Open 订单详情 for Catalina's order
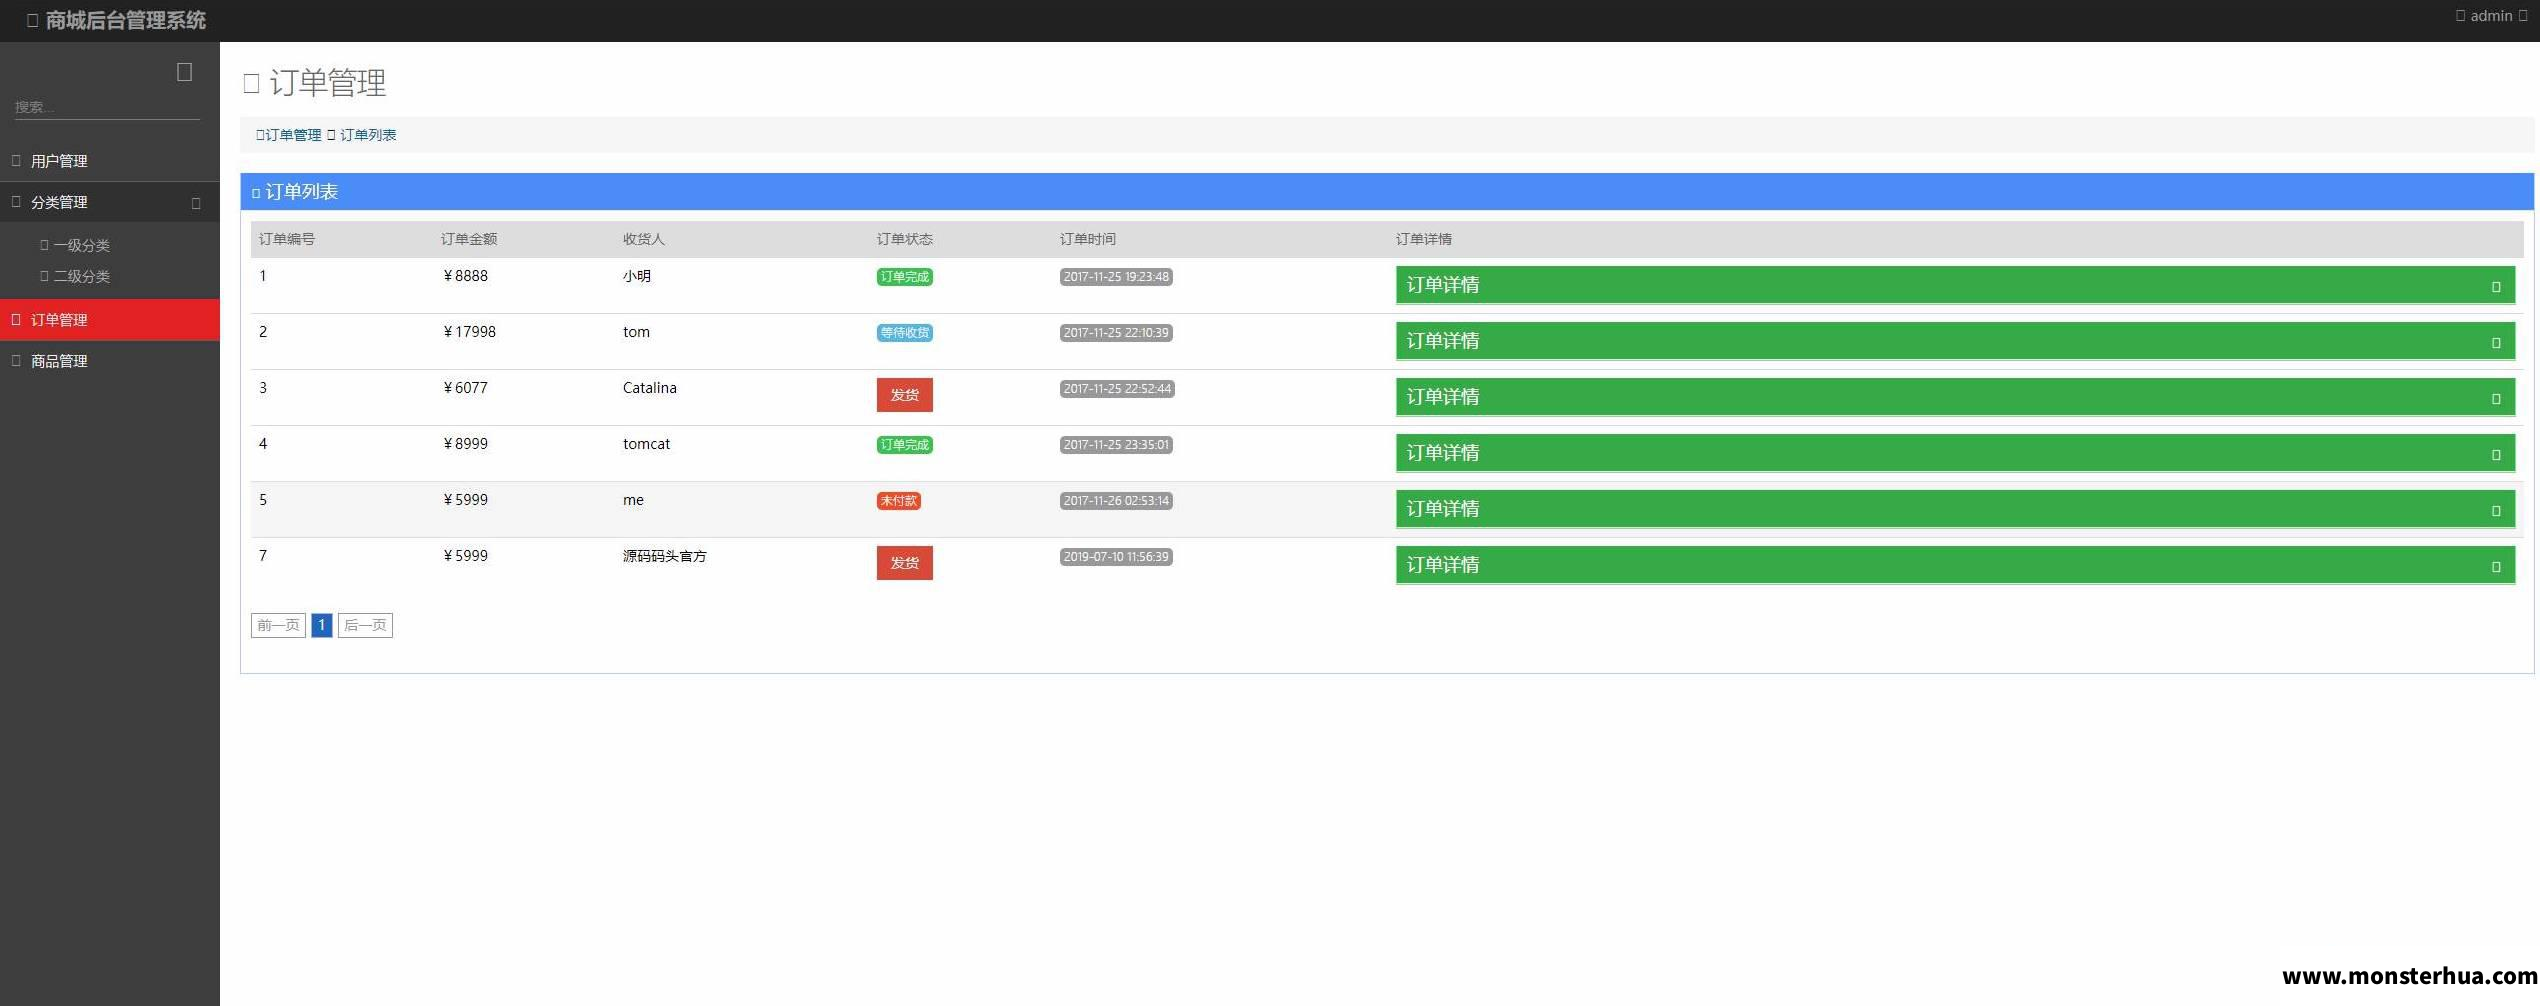Viewport: 2540px width, 1006px height. pyautogui.click(x=1955, y=397)
